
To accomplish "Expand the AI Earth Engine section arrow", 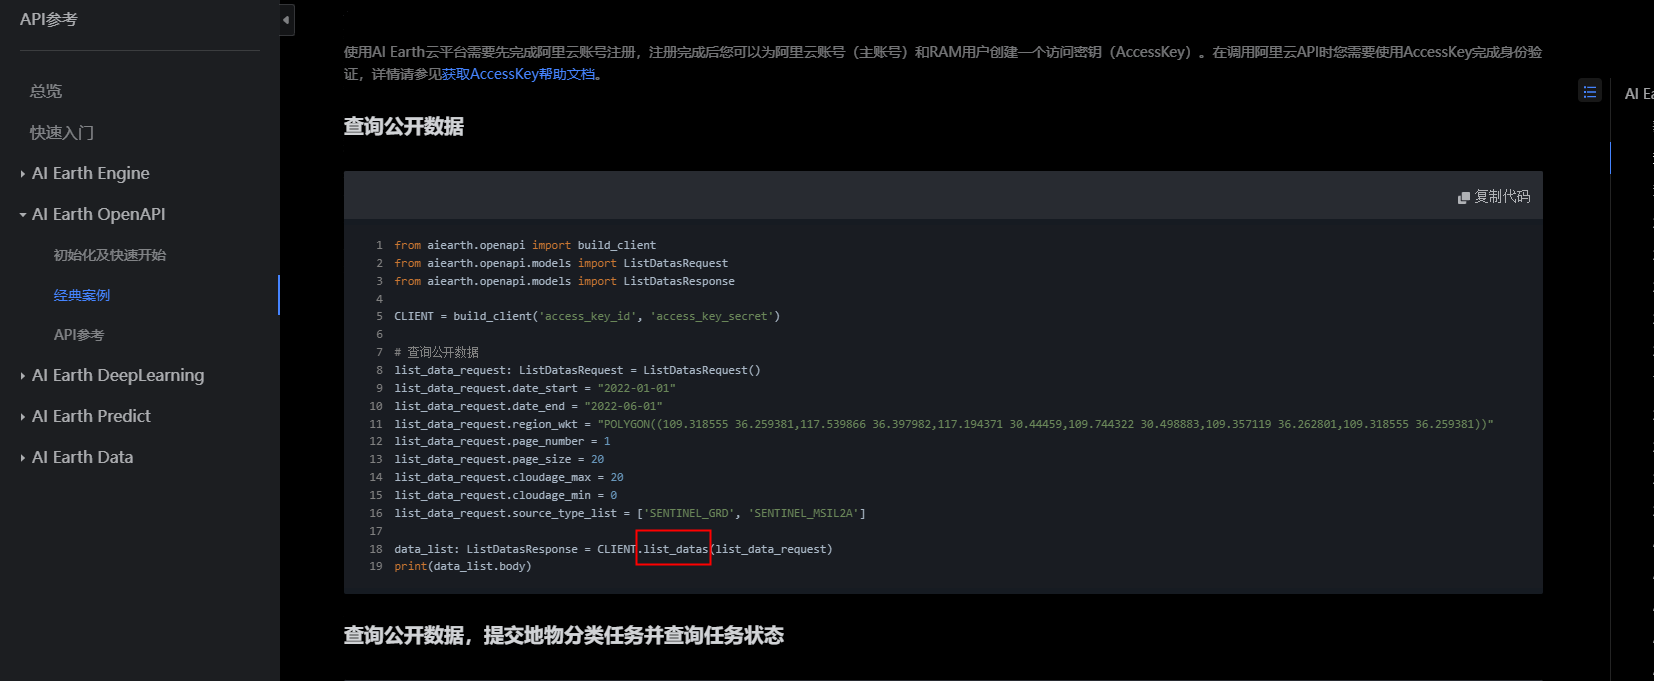I will coord(23,174).
